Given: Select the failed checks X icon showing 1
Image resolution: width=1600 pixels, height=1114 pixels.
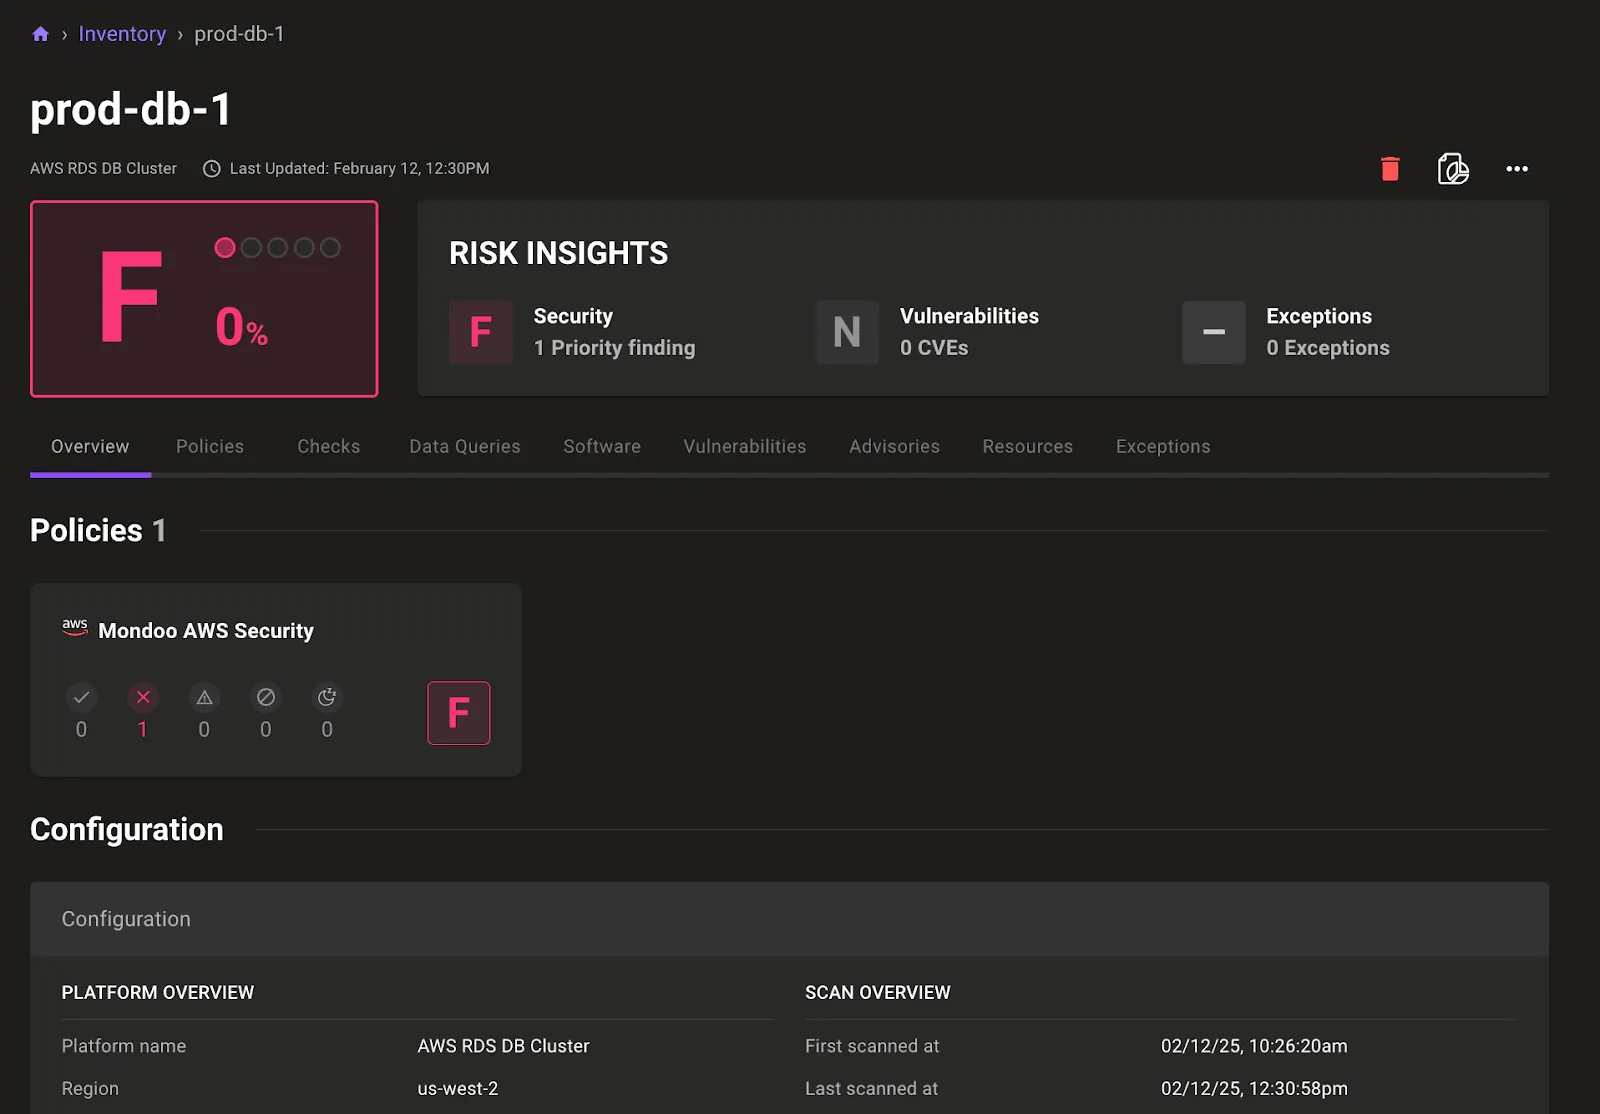Looking at the screenshot, I should coord(143,697).
